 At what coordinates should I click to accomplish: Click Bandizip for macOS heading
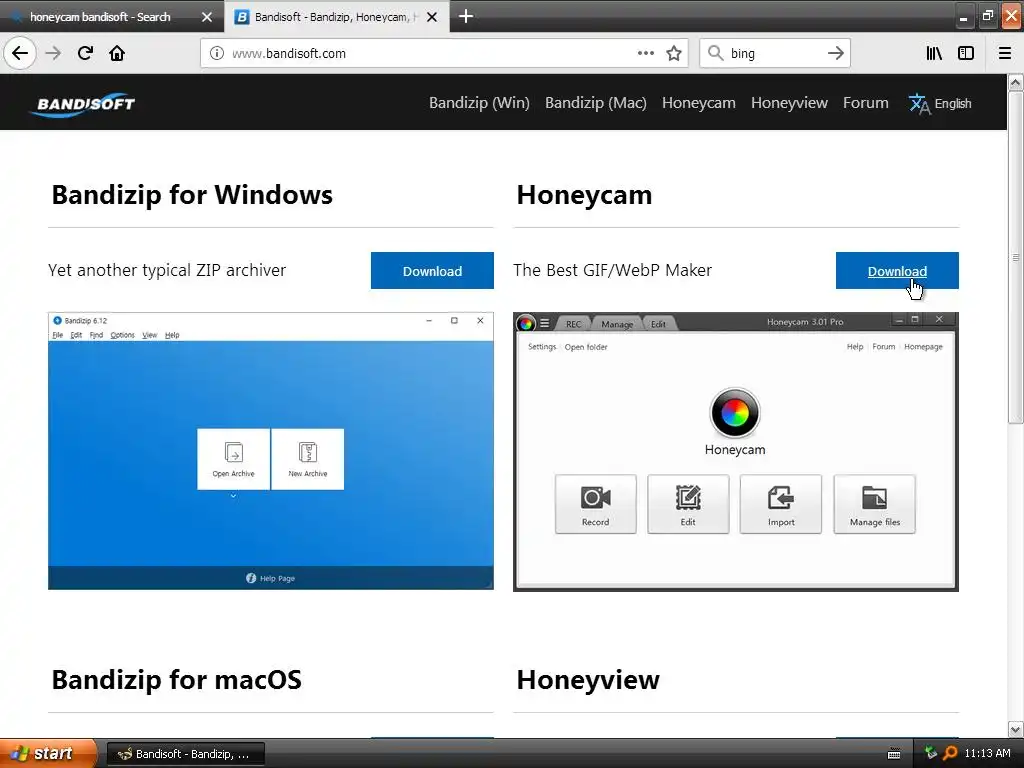coord(176,680)
